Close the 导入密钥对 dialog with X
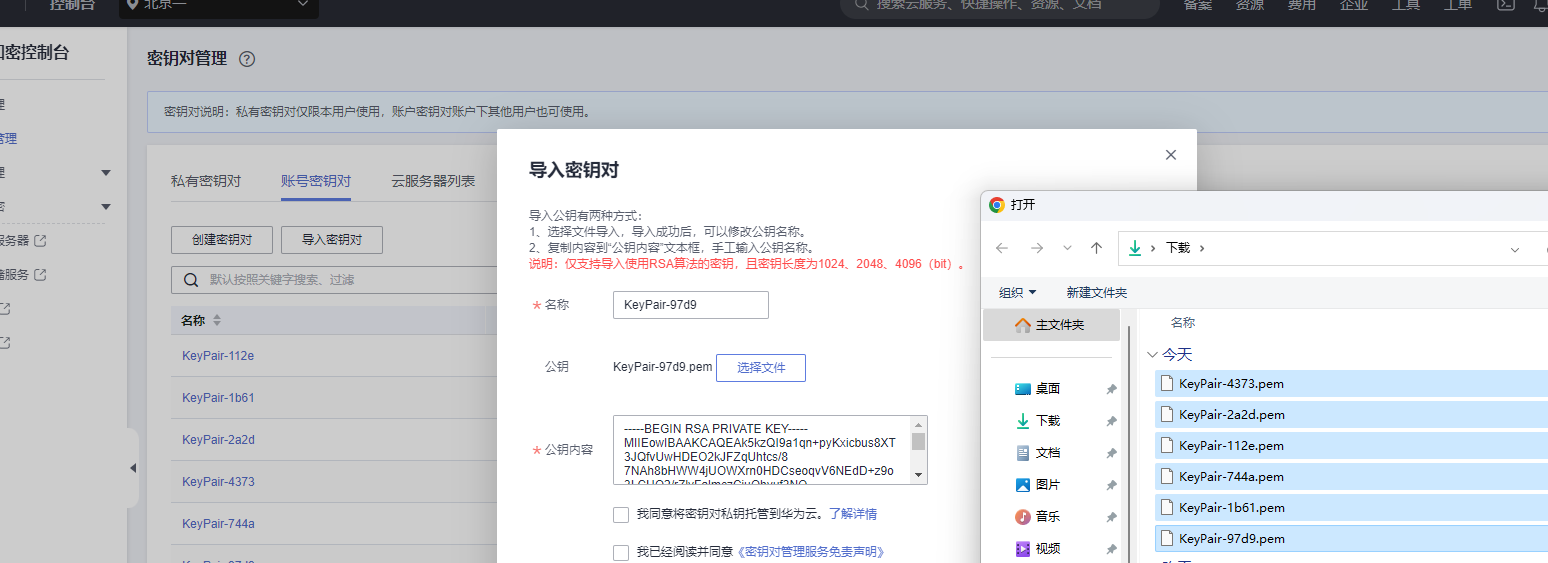This screenshot has height=563, width=1548. (1171, 155)
